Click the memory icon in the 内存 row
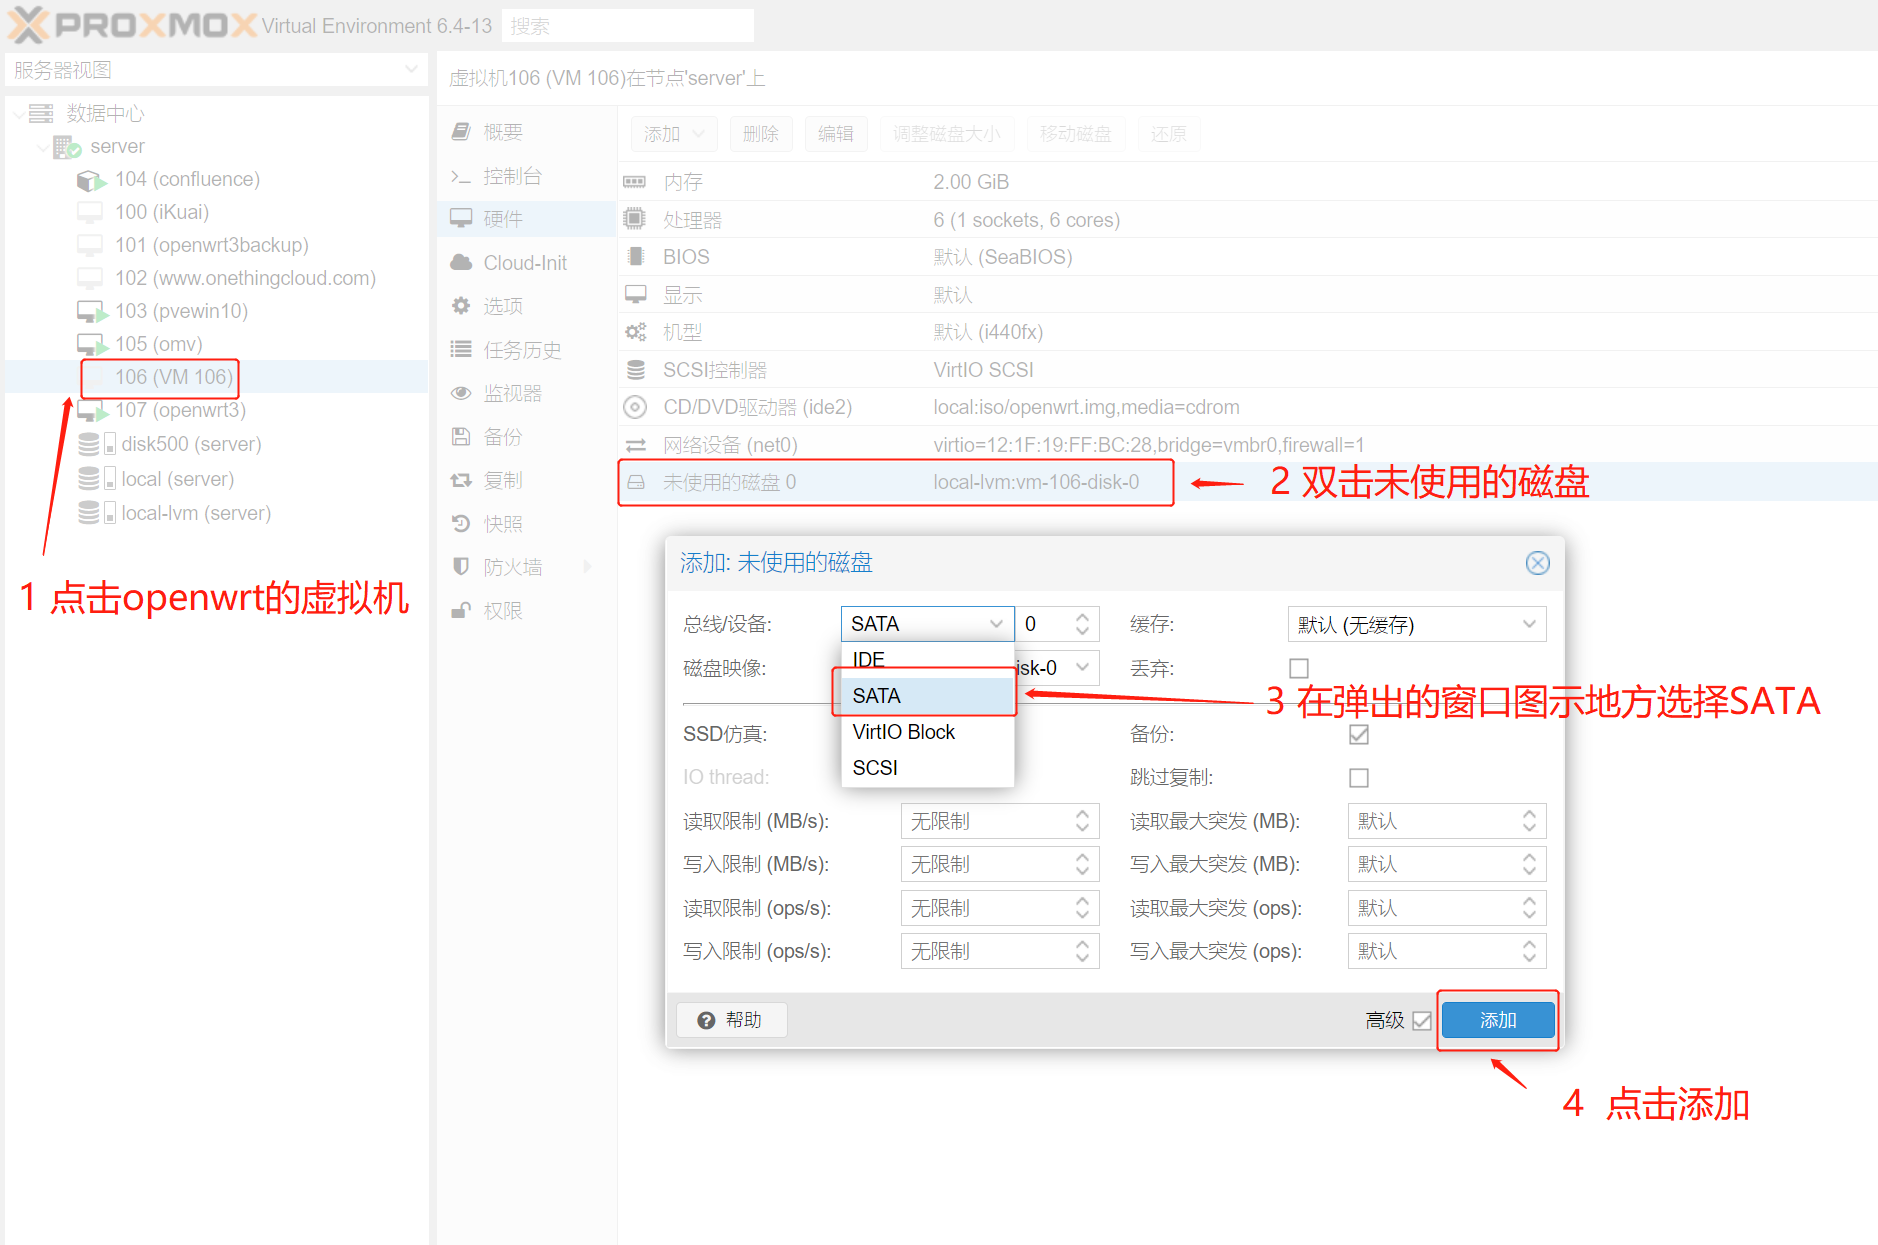The height and width of the screenshot is (1245, 1878). point(635,182)
